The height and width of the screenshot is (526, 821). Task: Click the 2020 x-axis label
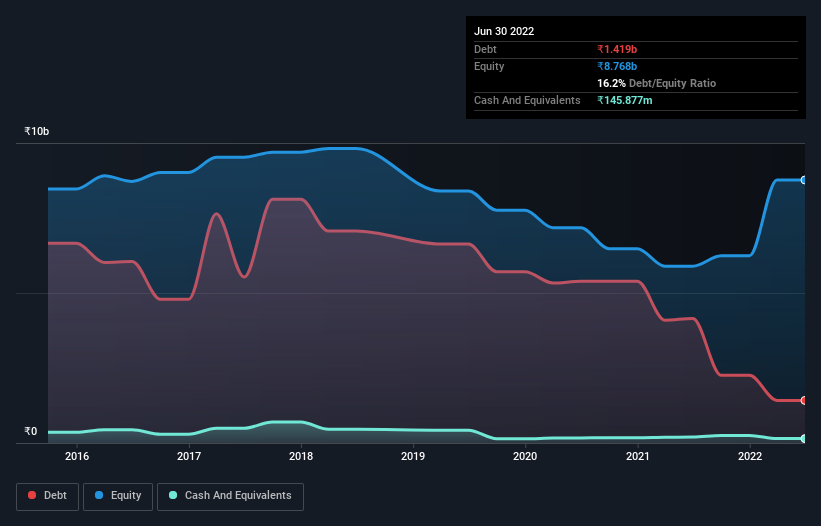coord(525,456)
